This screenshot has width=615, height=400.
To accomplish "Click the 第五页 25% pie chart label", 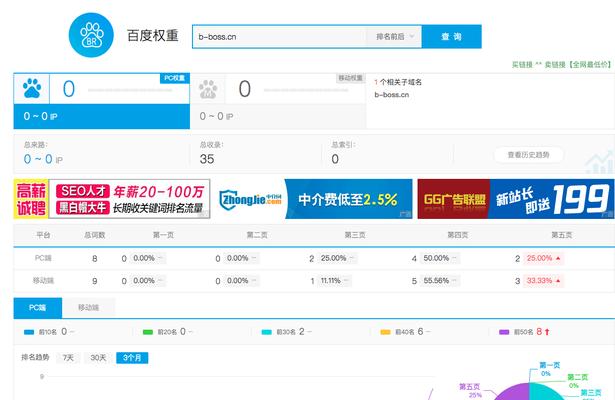I will pyautogui.click(x=470, y=391).
